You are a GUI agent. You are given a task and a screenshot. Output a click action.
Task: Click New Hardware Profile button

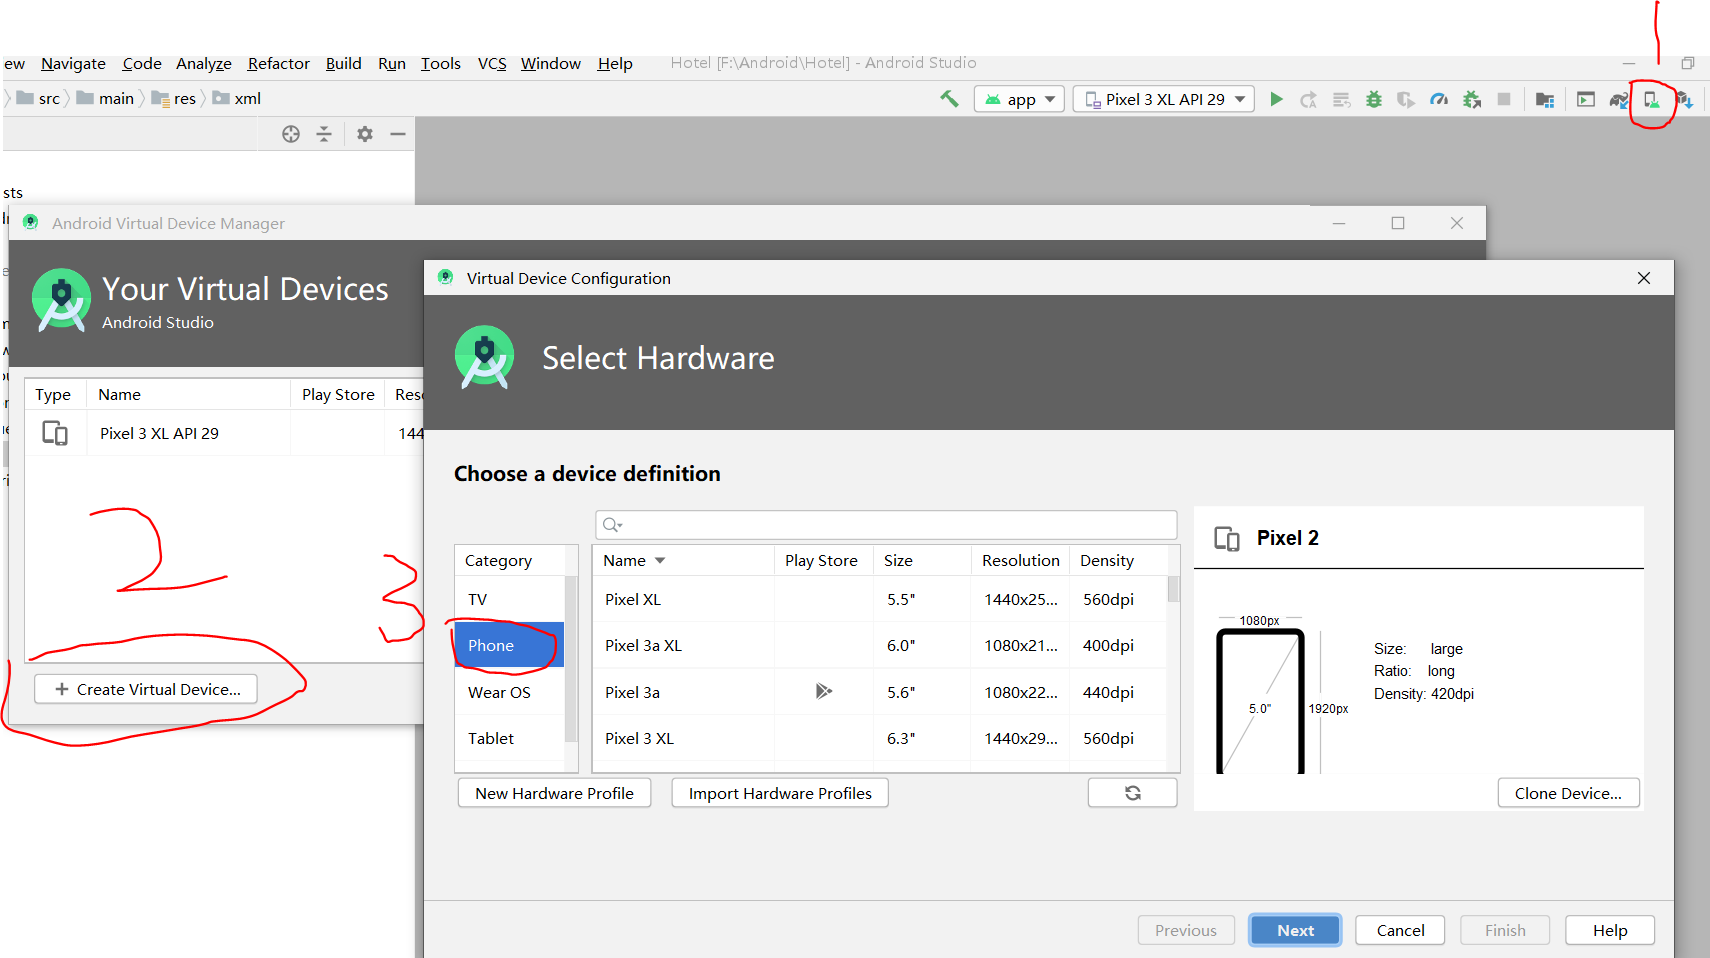pyautogui.click(x=554, y=793)
